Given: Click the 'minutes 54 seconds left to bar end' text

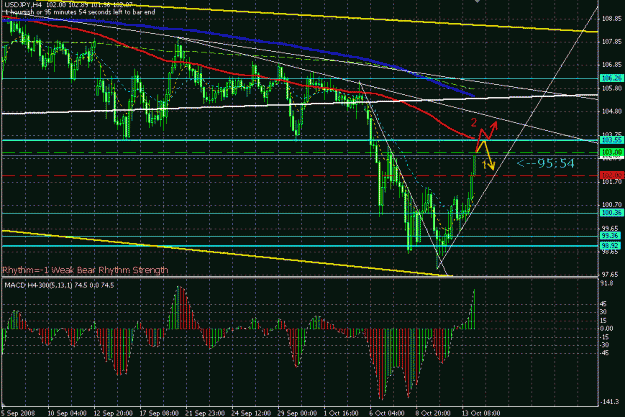Looking at the screenshot, I should pos(106,12).
